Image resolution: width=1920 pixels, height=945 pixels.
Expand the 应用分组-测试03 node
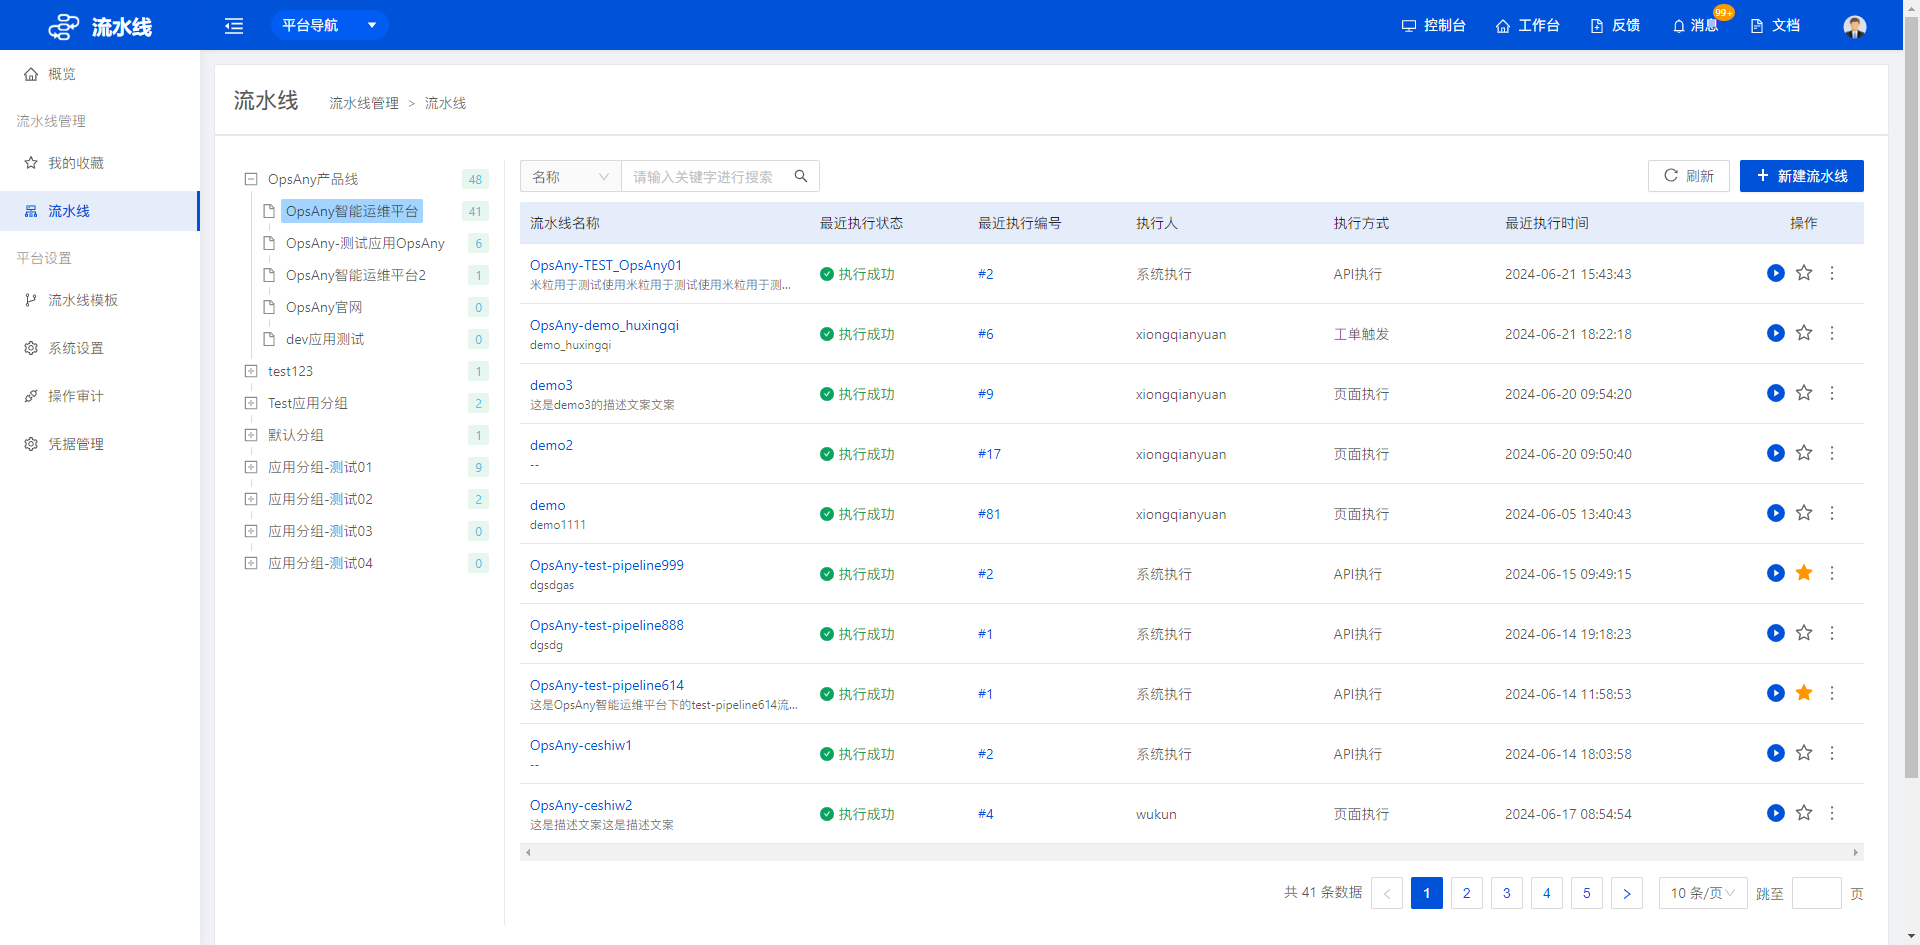251,531
